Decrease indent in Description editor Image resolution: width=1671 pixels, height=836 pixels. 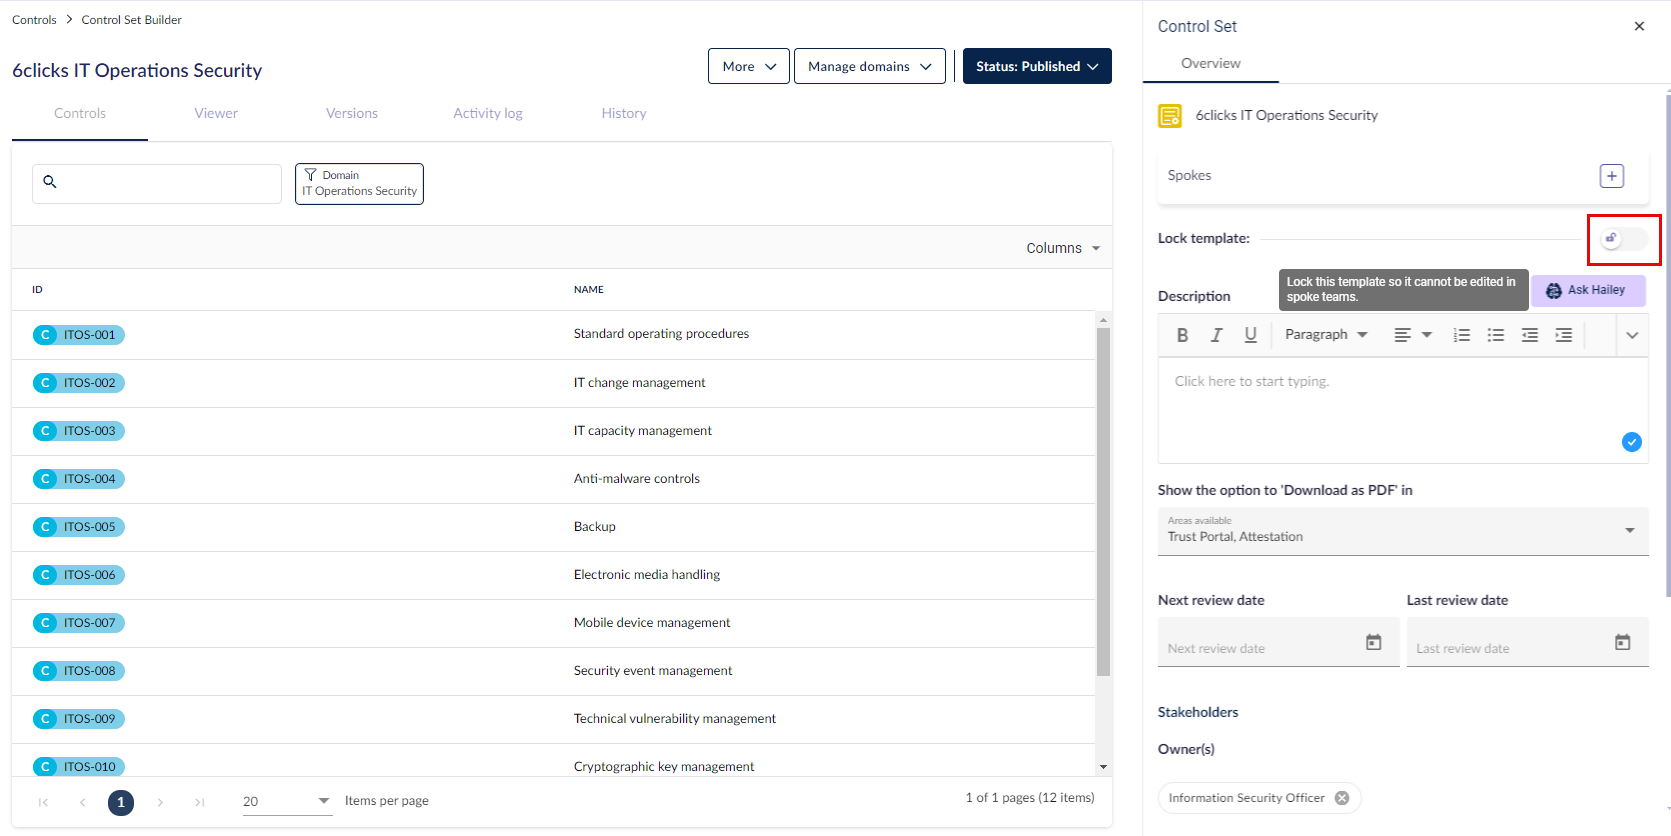pyautogui.click(x=1529, y=335)
